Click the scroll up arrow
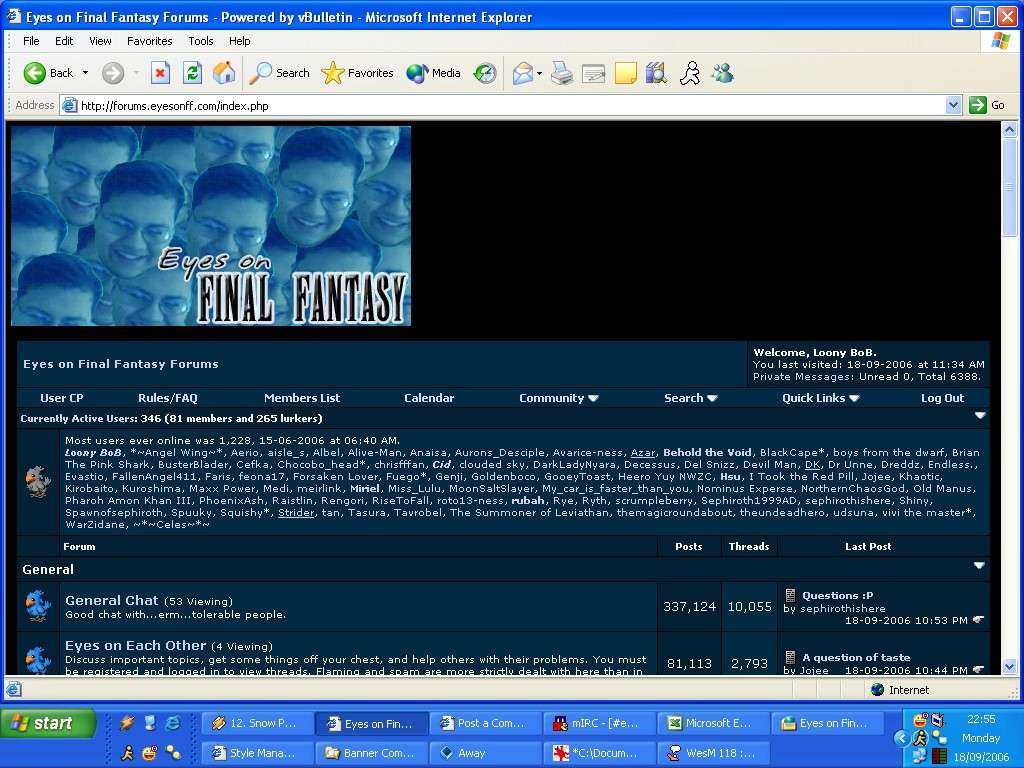 click(1009, 129)
